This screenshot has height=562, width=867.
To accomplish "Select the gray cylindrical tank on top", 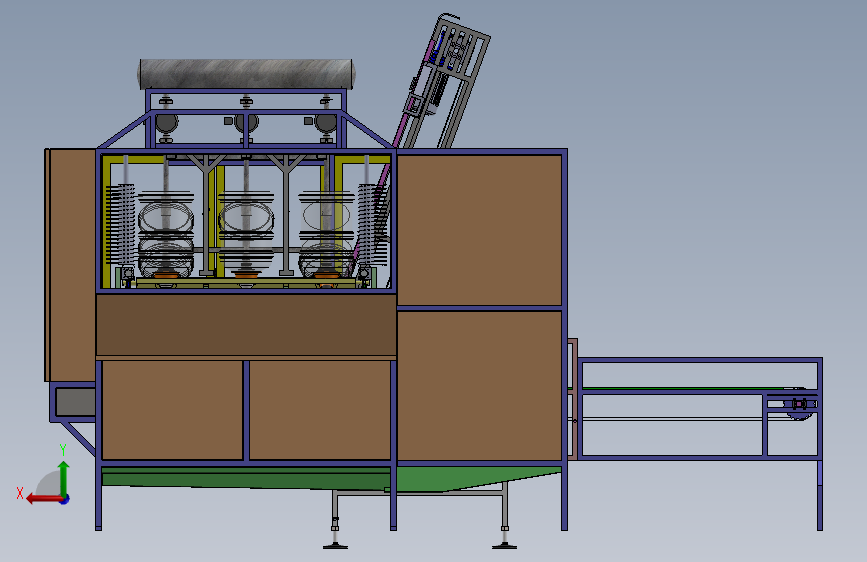I will click(247, 74).
